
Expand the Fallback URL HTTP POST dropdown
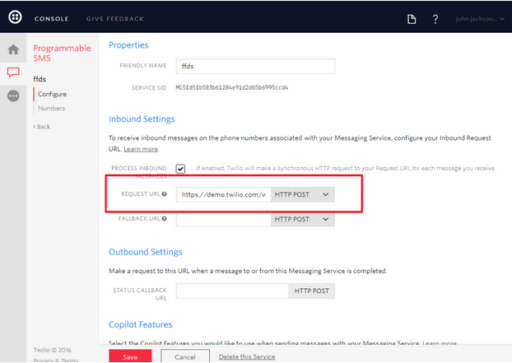pos(303,219)
